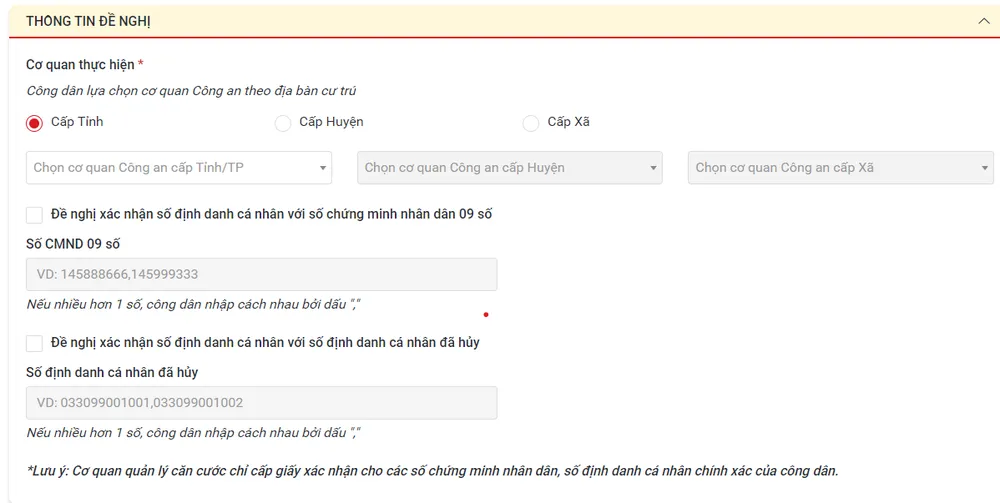Click the arrow icon of Tỉnh/TP dropdown
The height and width of the screenshot is (503, 1000).
pos(323,169)
